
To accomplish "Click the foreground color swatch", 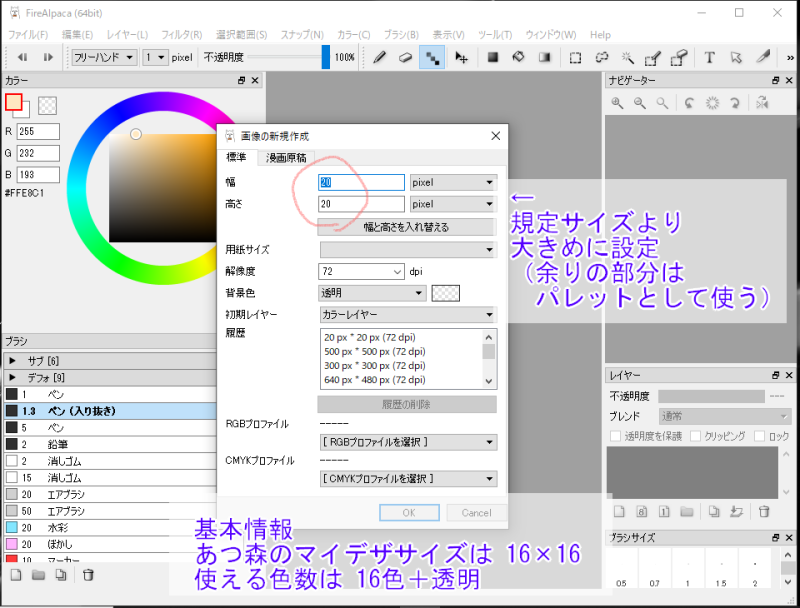I will click(14, 102).
